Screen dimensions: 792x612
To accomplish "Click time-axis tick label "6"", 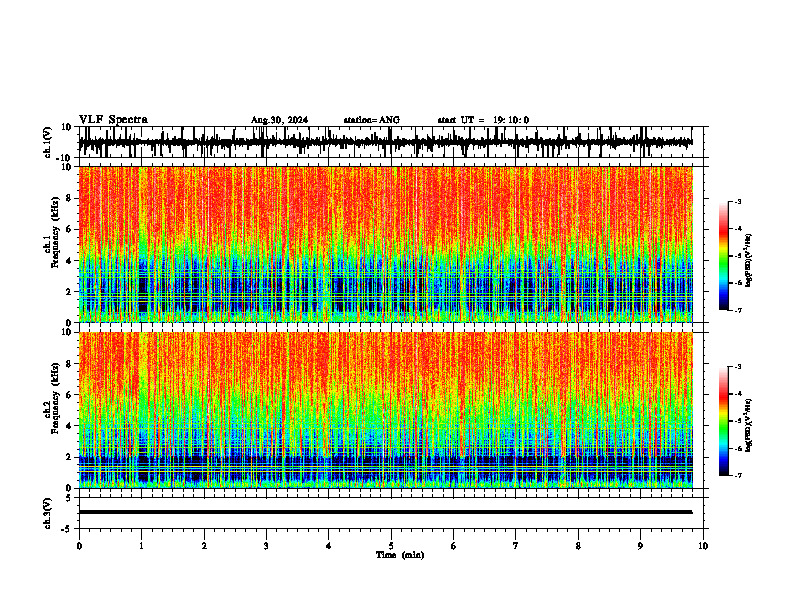I will coord(454,546).
